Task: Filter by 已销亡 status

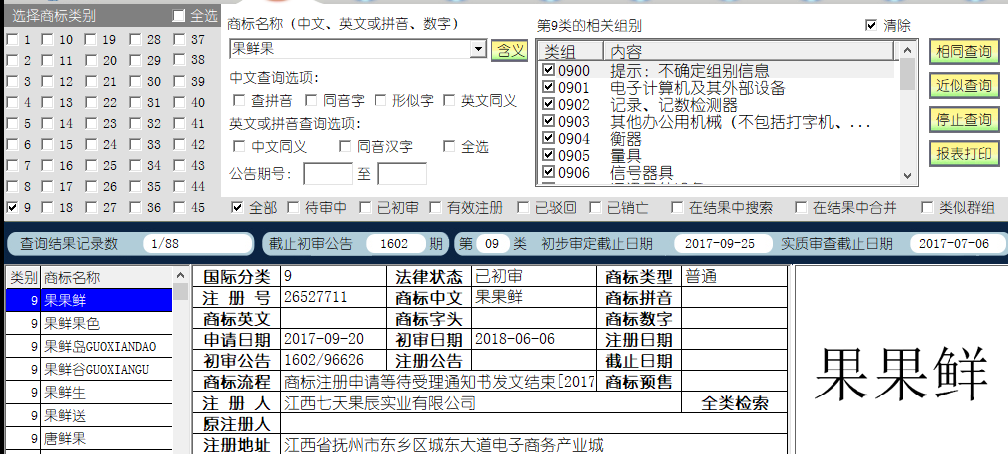Action: 595,208
